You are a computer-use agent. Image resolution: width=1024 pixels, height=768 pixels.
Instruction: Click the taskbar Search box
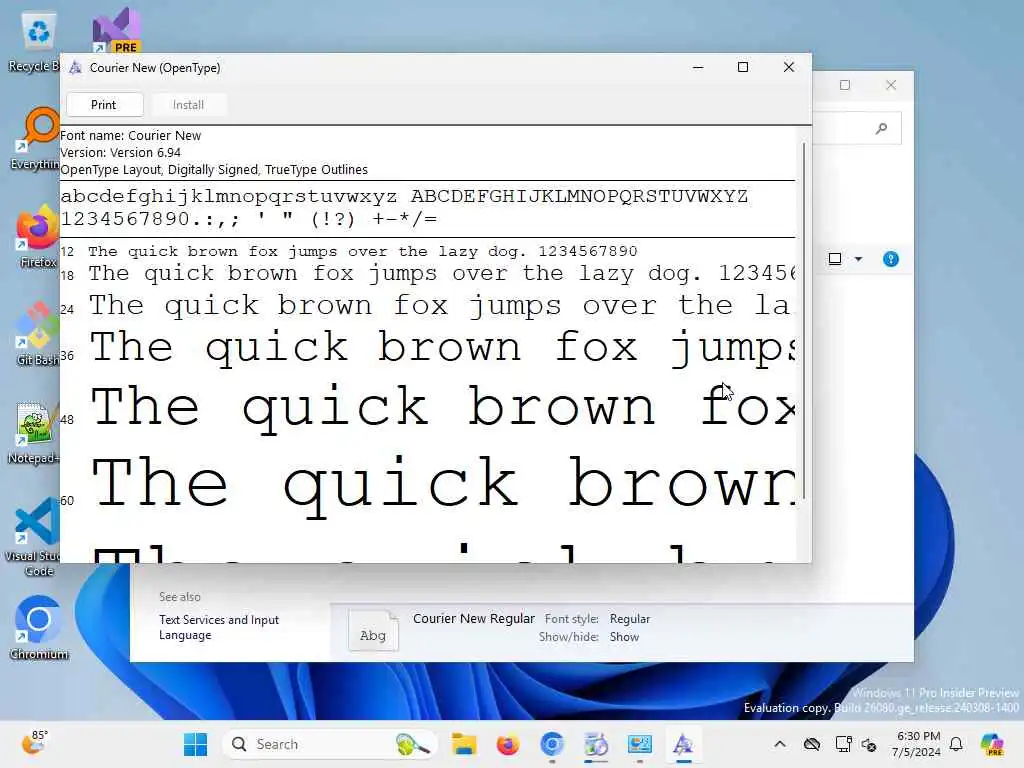tap(330, 744)
